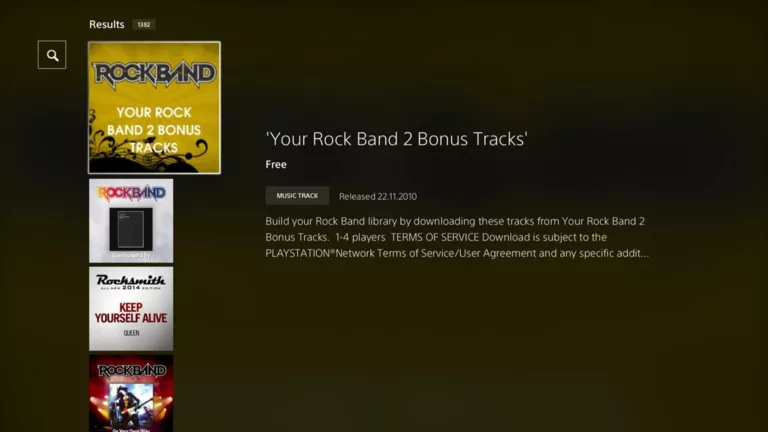The image size is (768, 432).
Task: Click the 1382 results count badge
Action: coord(144,24)
